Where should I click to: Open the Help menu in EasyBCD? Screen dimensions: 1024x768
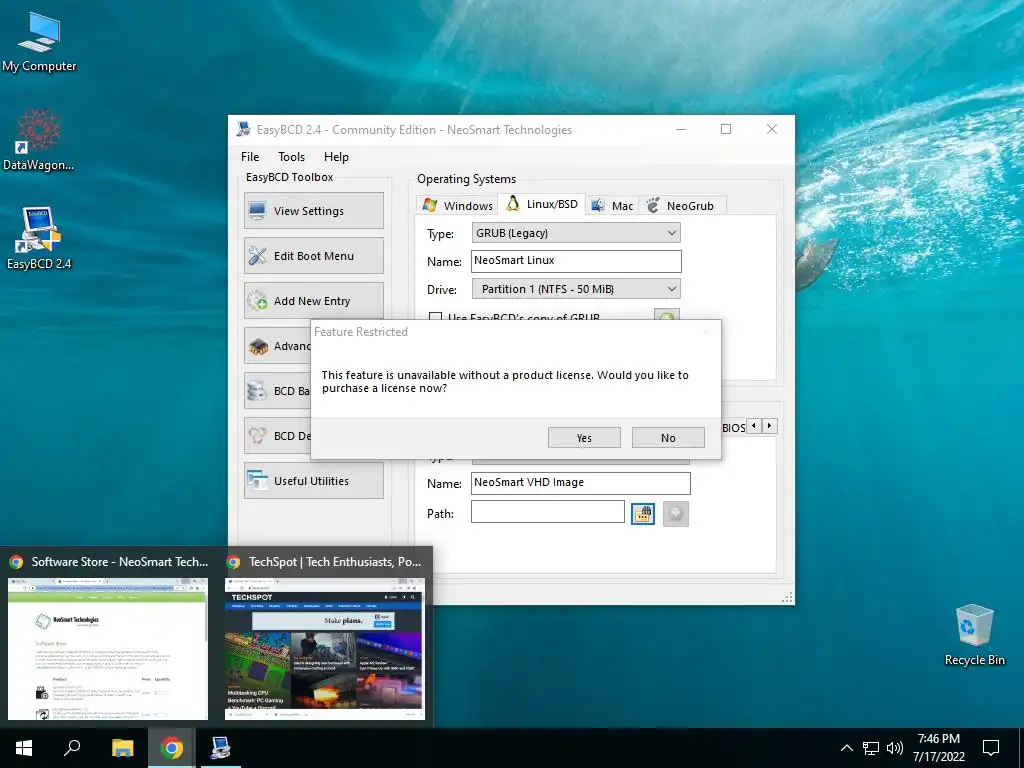(x=336, y=157)
